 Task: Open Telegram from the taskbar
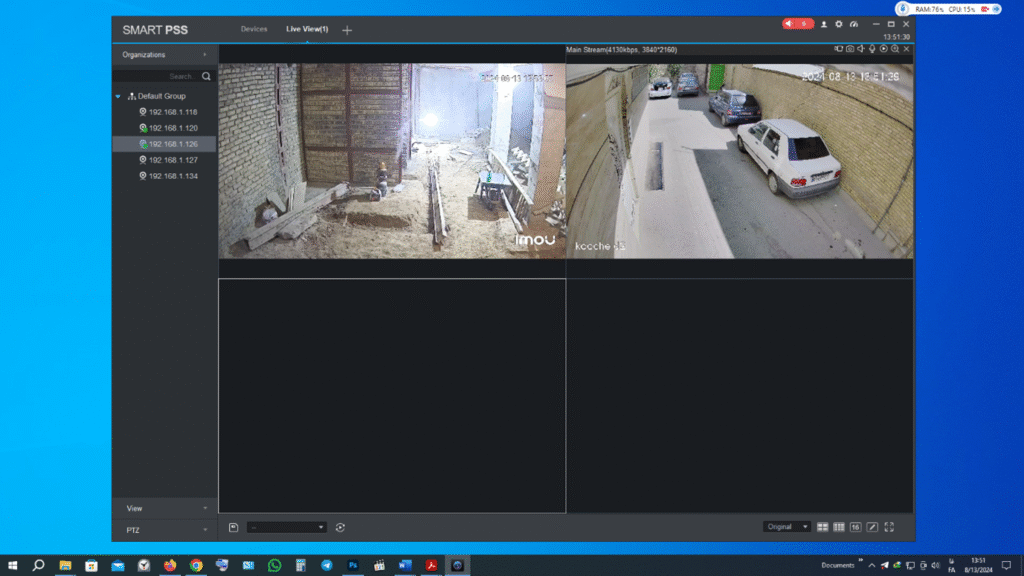327,566
